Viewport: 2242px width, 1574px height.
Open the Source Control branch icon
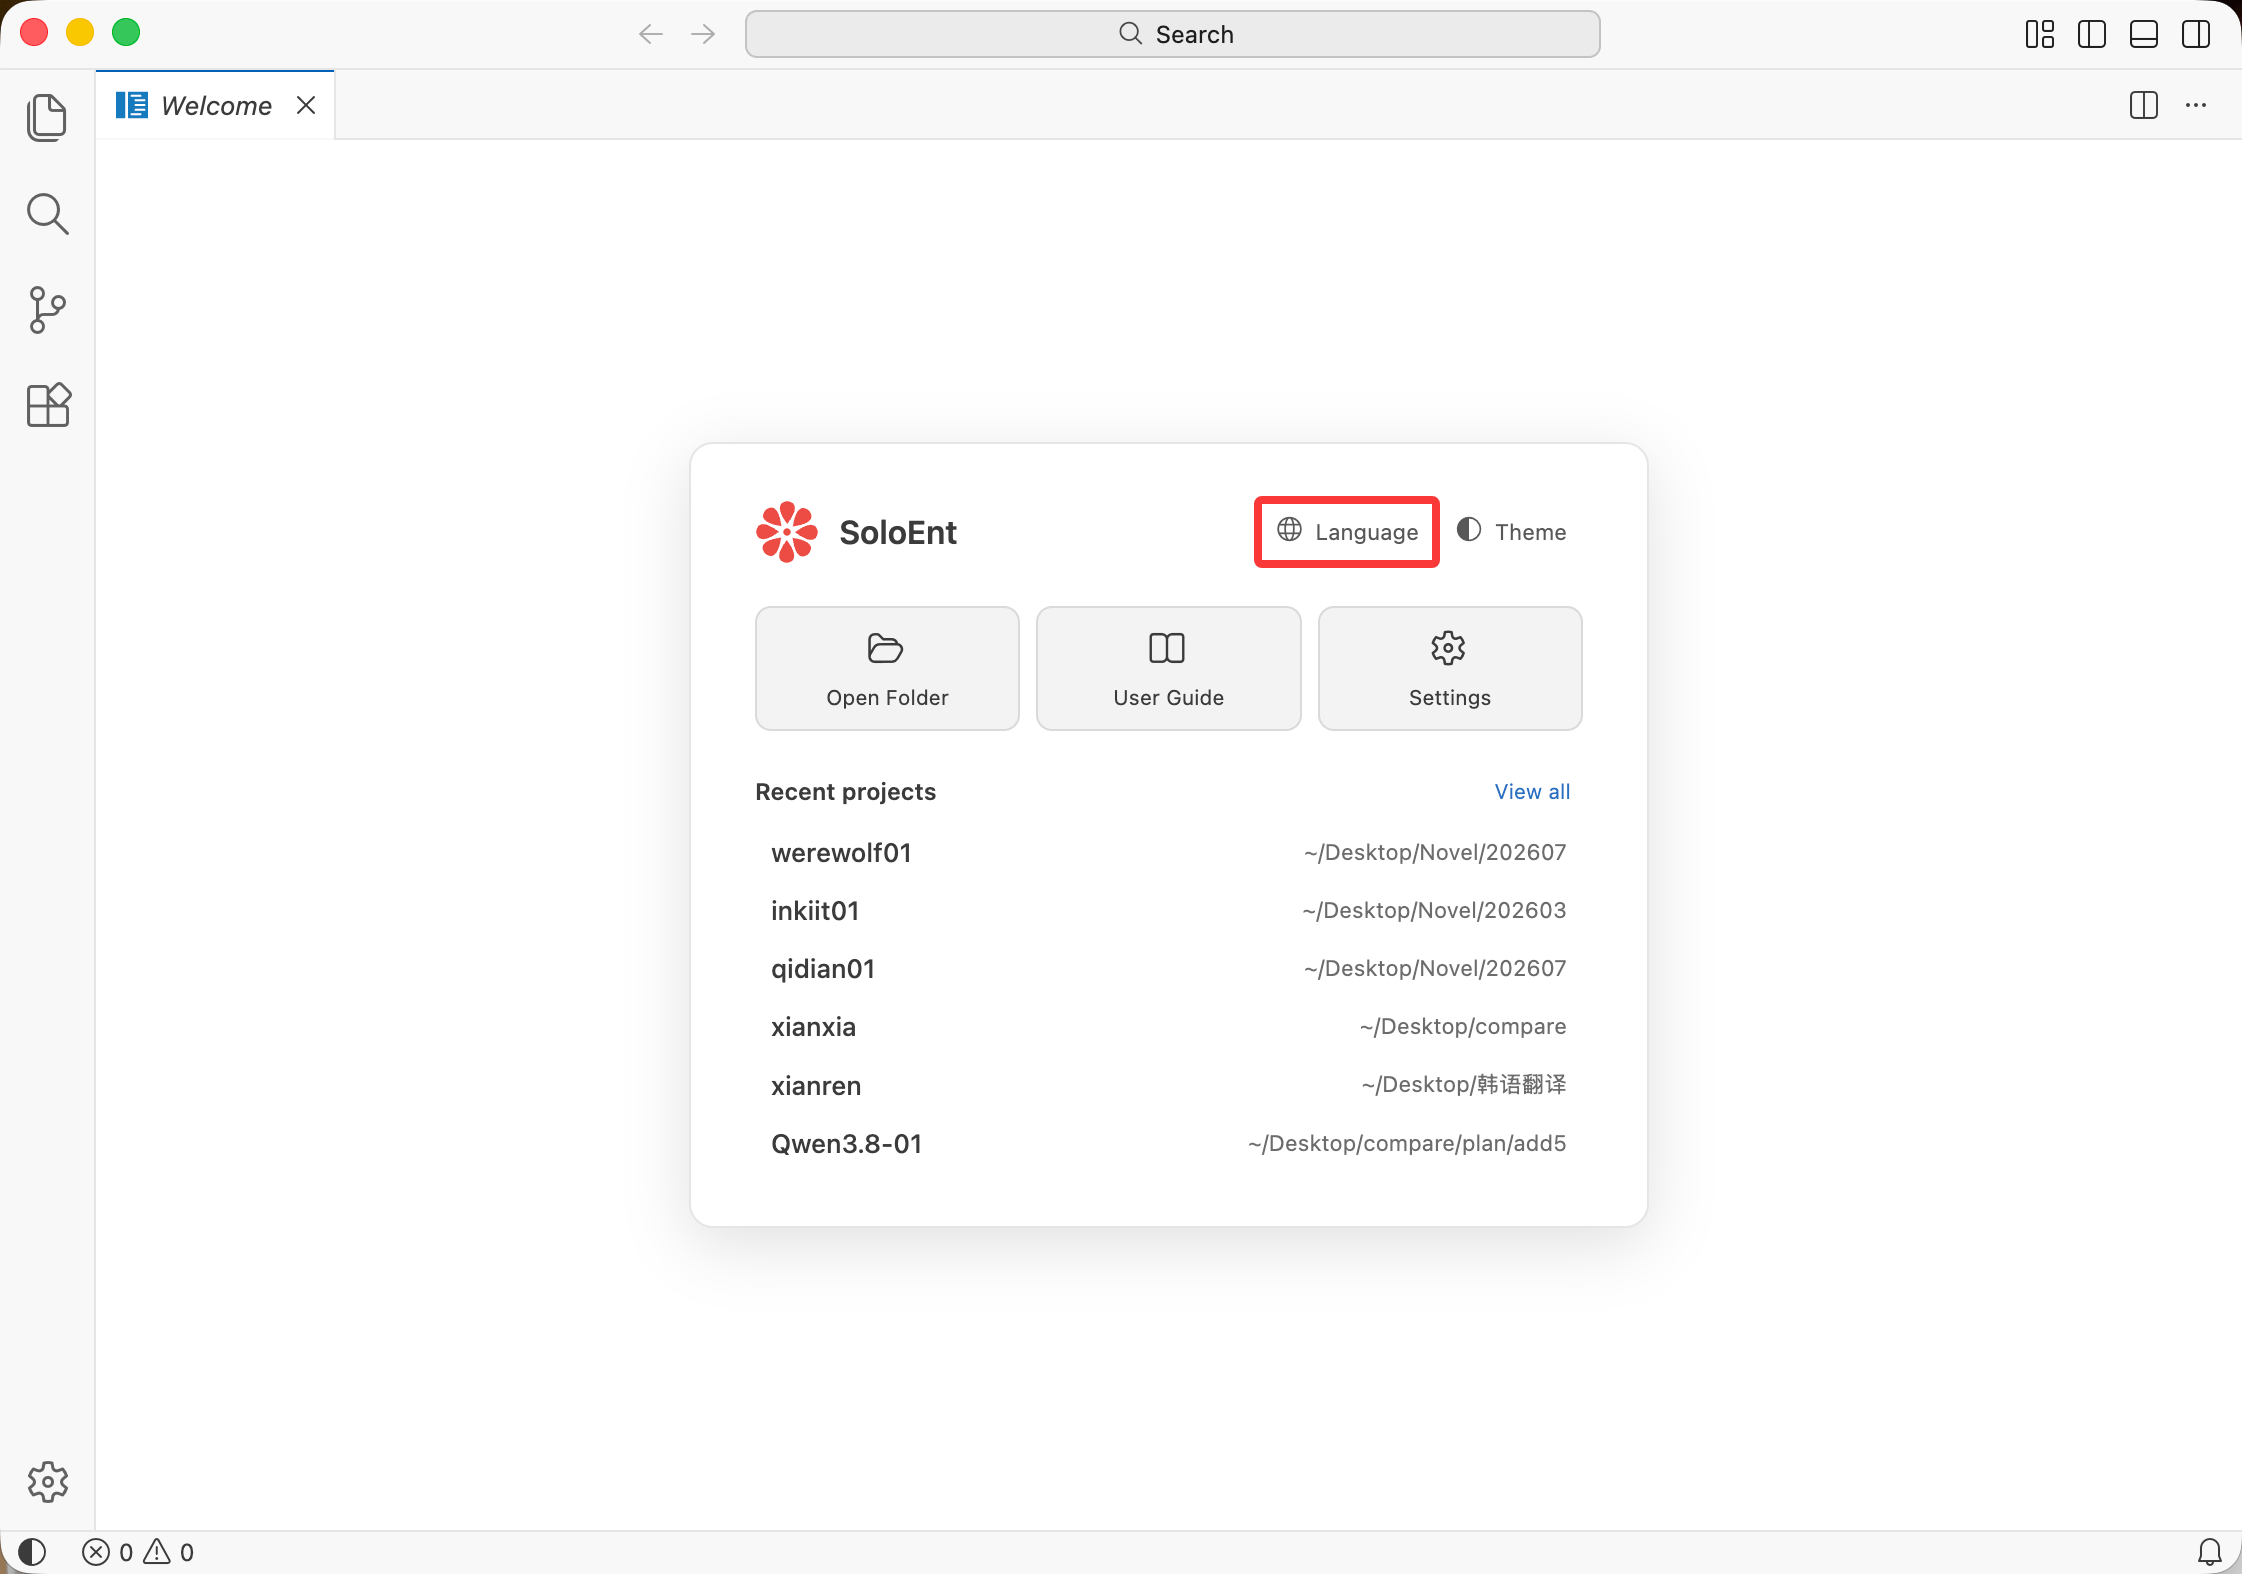tap(47, 310)
